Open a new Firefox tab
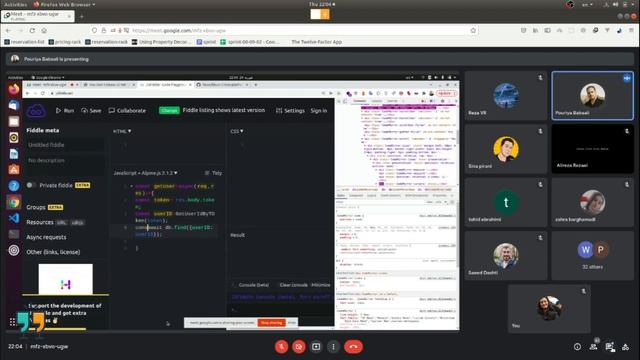The image size is (640, 360). point(81,16)
